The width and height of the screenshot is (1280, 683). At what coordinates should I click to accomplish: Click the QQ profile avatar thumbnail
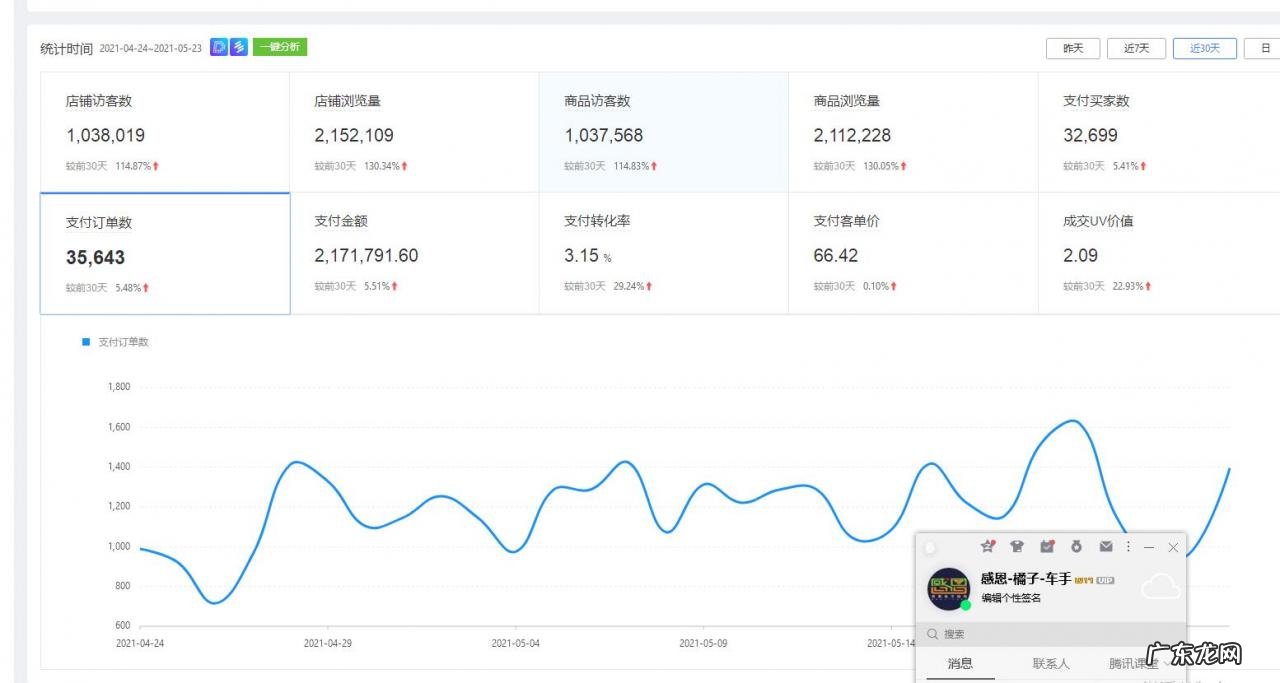click(948, 588)
